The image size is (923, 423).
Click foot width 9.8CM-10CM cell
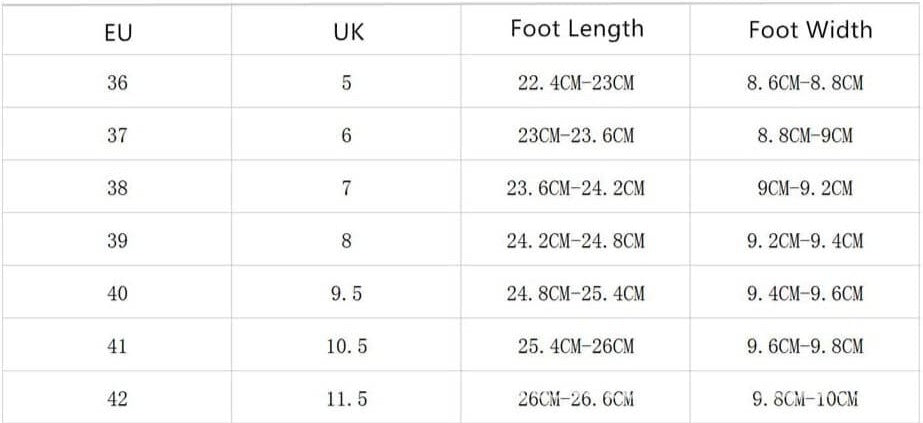point(804,399)
